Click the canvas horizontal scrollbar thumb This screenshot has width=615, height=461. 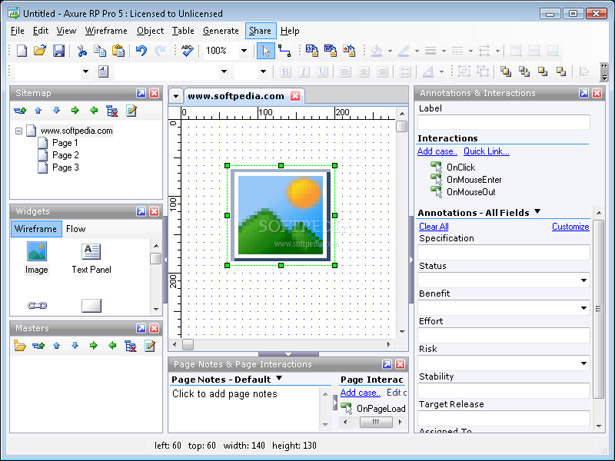tap(188, 344)
